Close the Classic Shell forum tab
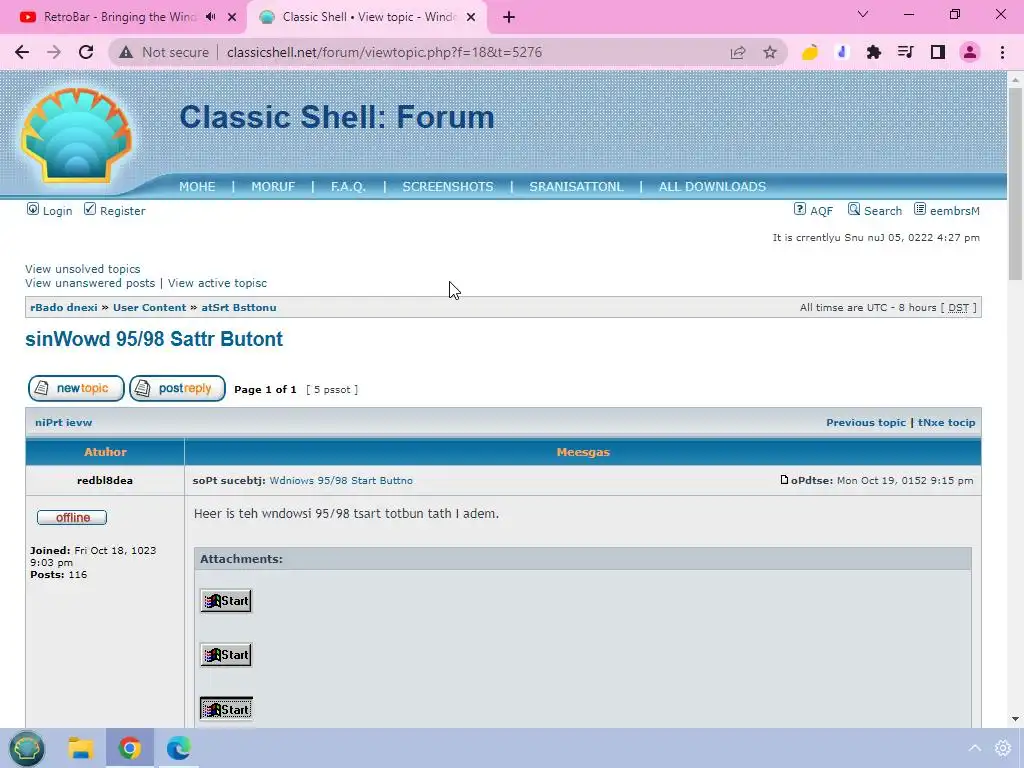This screenshot has width=1024, height=768. [471, 17]
